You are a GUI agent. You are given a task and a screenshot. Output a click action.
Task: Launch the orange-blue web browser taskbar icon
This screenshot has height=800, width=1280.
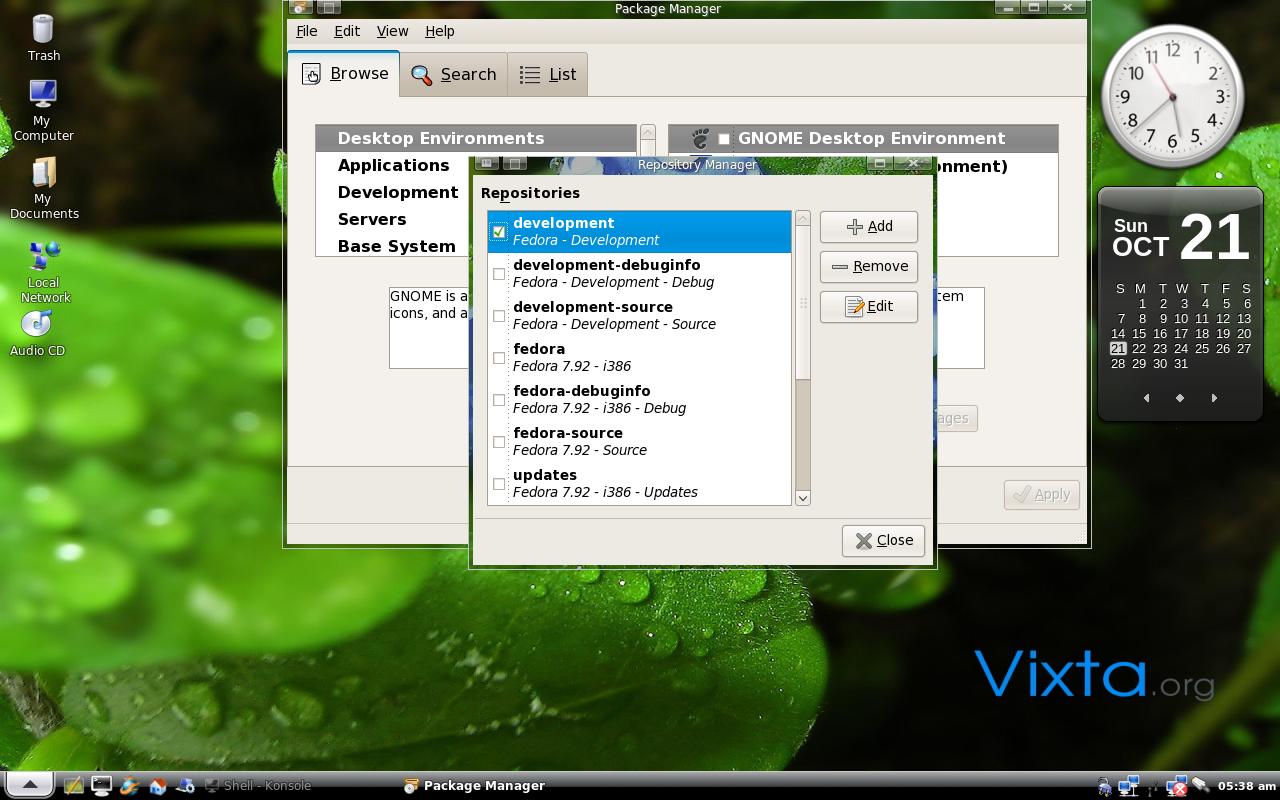tap(129, 786)
